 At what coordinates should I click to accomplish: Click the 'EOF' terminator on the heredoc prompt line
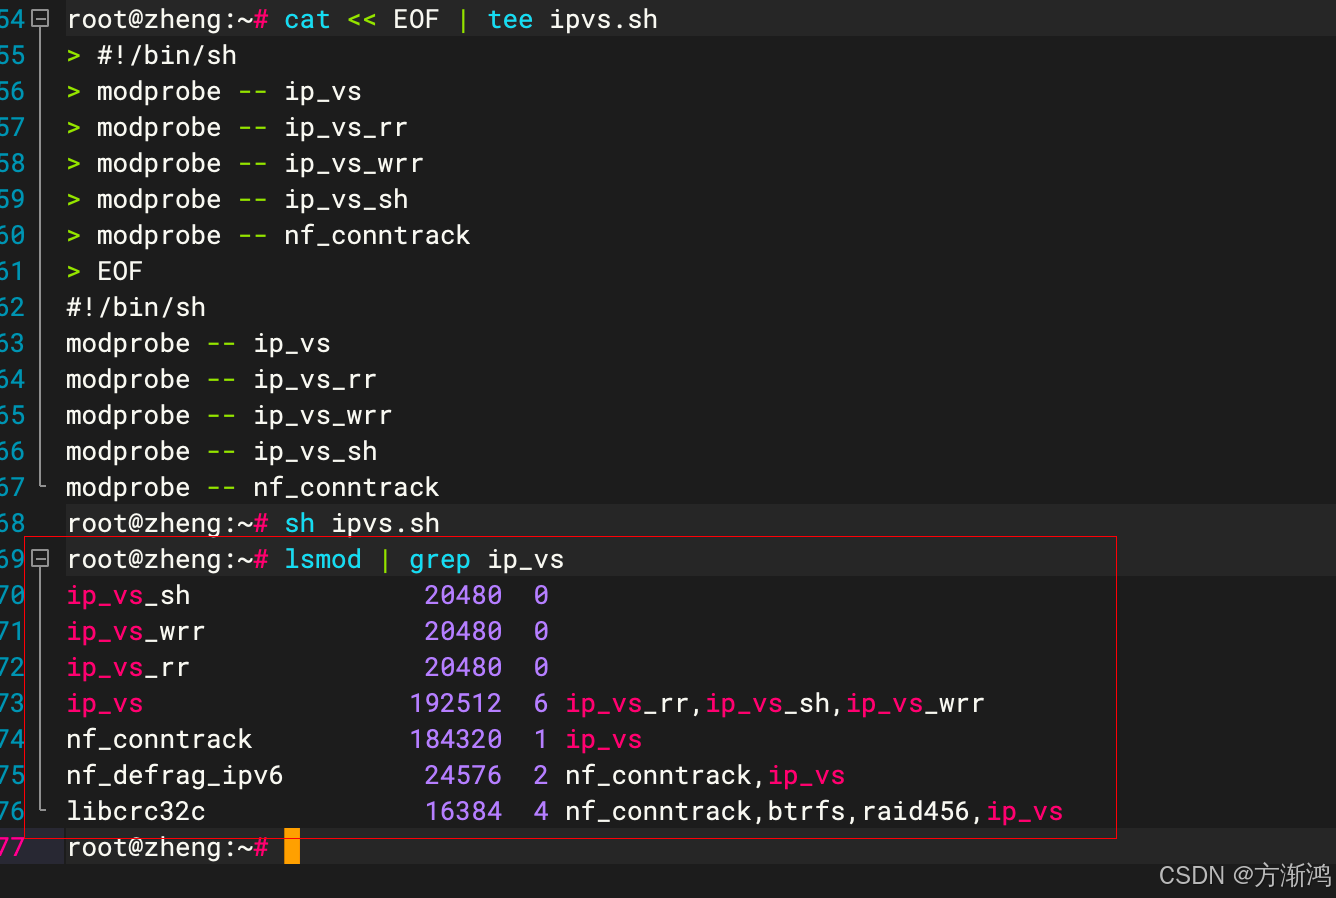(x=119, y=271)
